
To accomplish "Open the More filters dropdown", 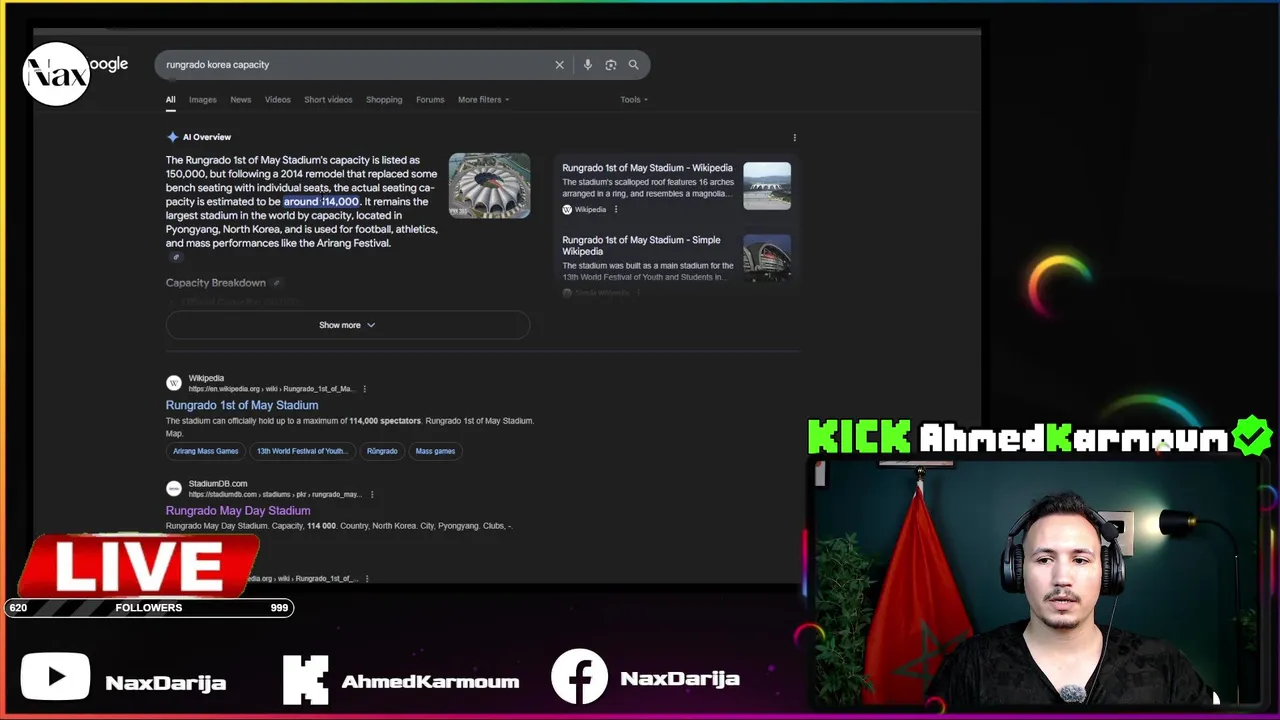I will 483,100.
